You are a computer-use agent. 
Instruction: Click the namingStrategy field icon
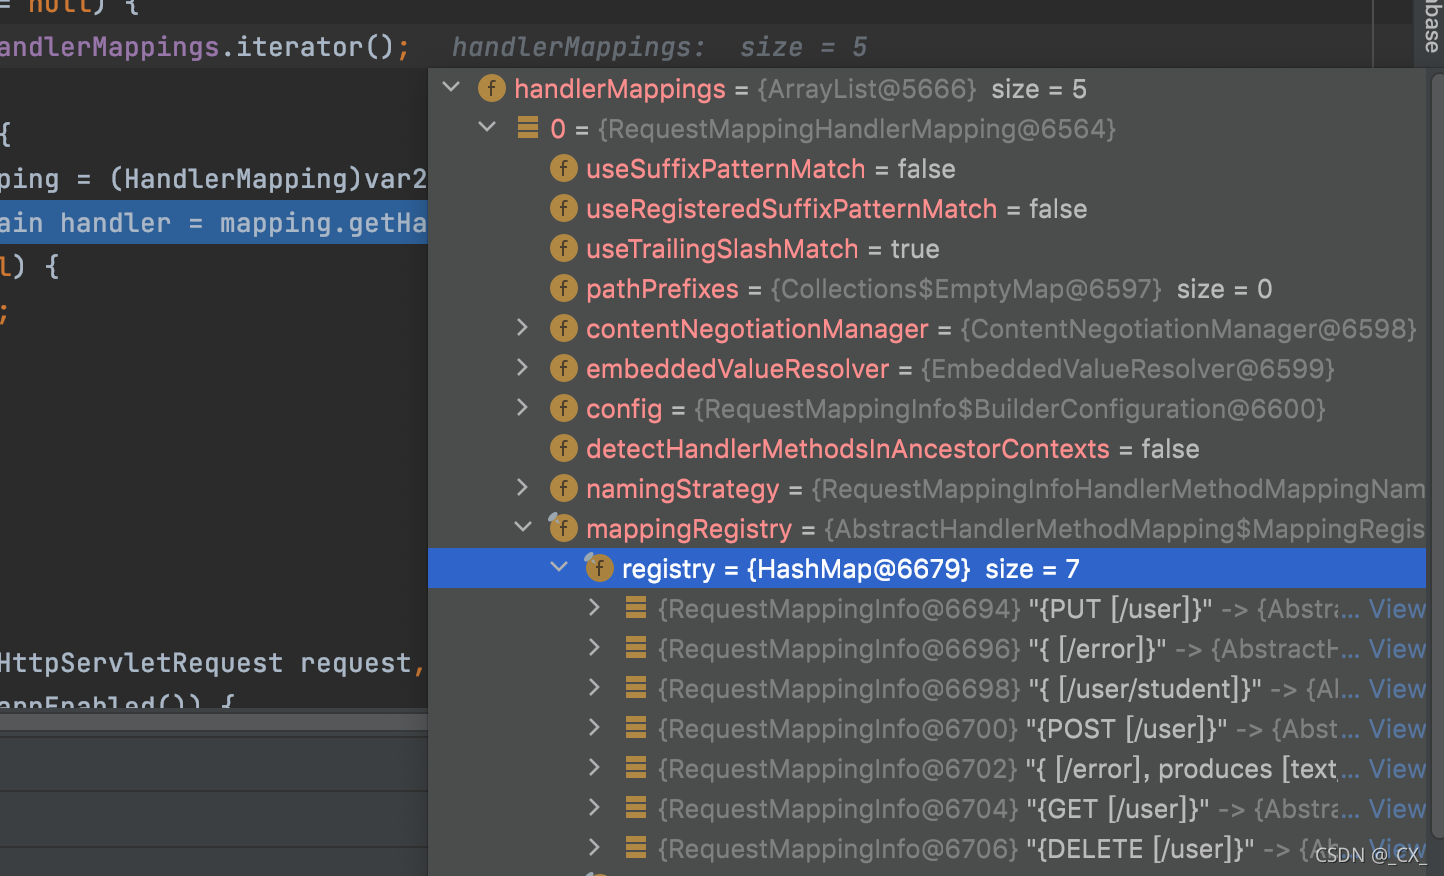pyautogui.click(x=563, y=488)
